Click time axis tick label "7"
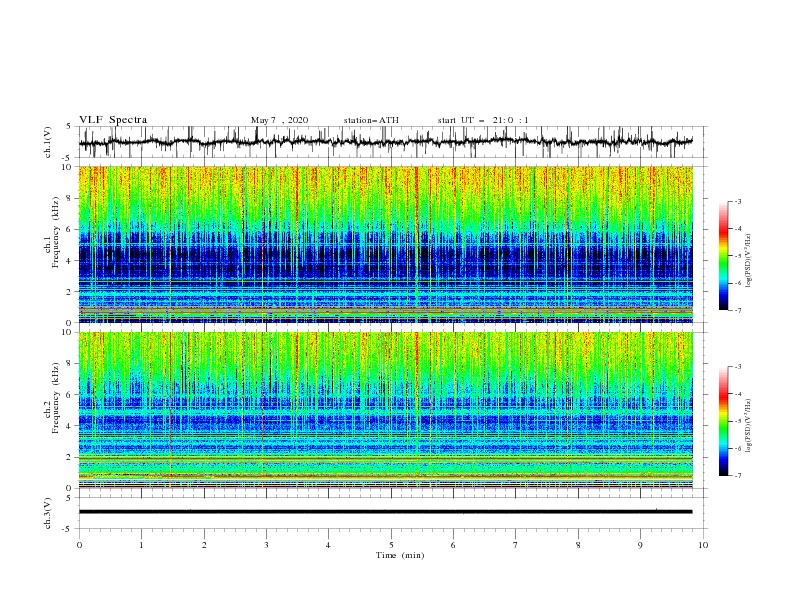792x612 pixels. (x=516, y=545)
